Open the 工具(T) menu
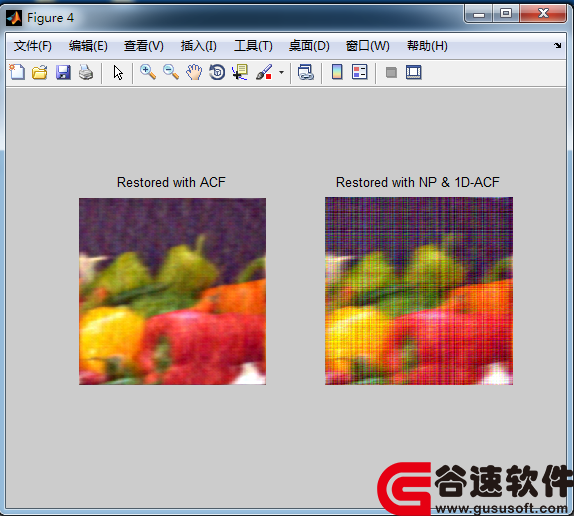574x516 pixels. [x=253, y=46]
